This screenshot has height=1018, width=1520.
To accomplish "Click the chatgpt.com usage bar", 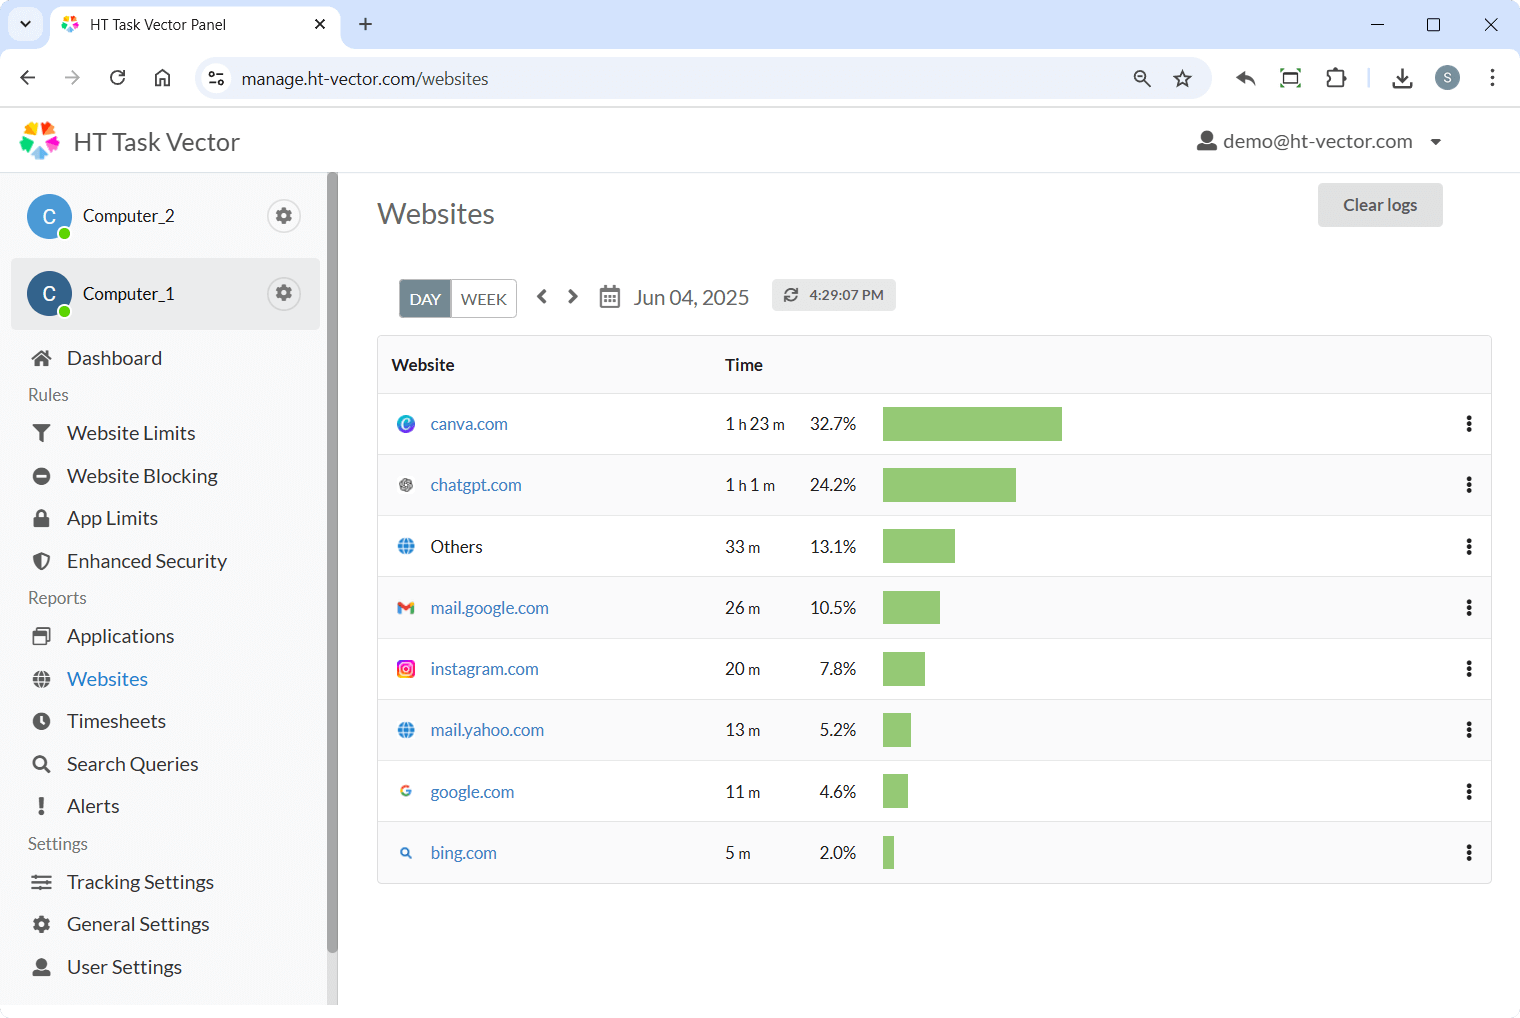I will pos(949,485).
